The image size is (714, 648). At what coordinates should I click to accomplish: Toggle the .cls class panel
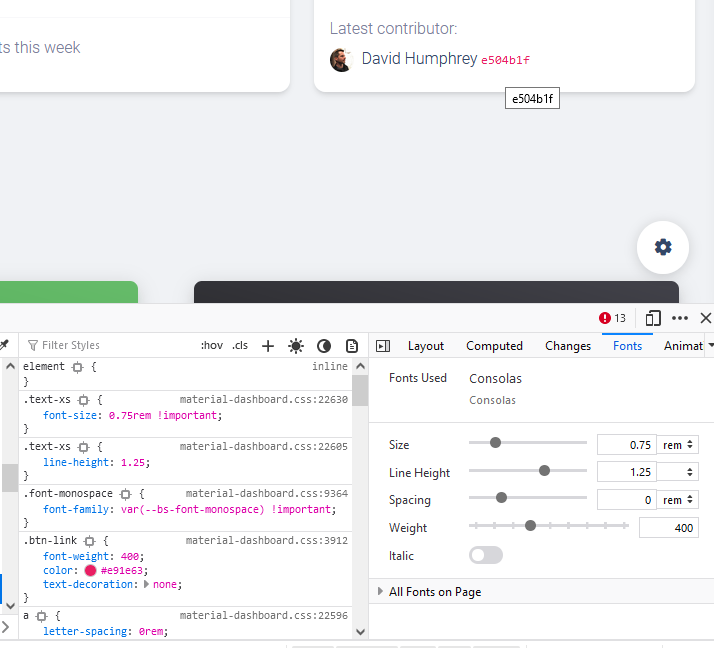pyautogui.click(x=240, y=345)
